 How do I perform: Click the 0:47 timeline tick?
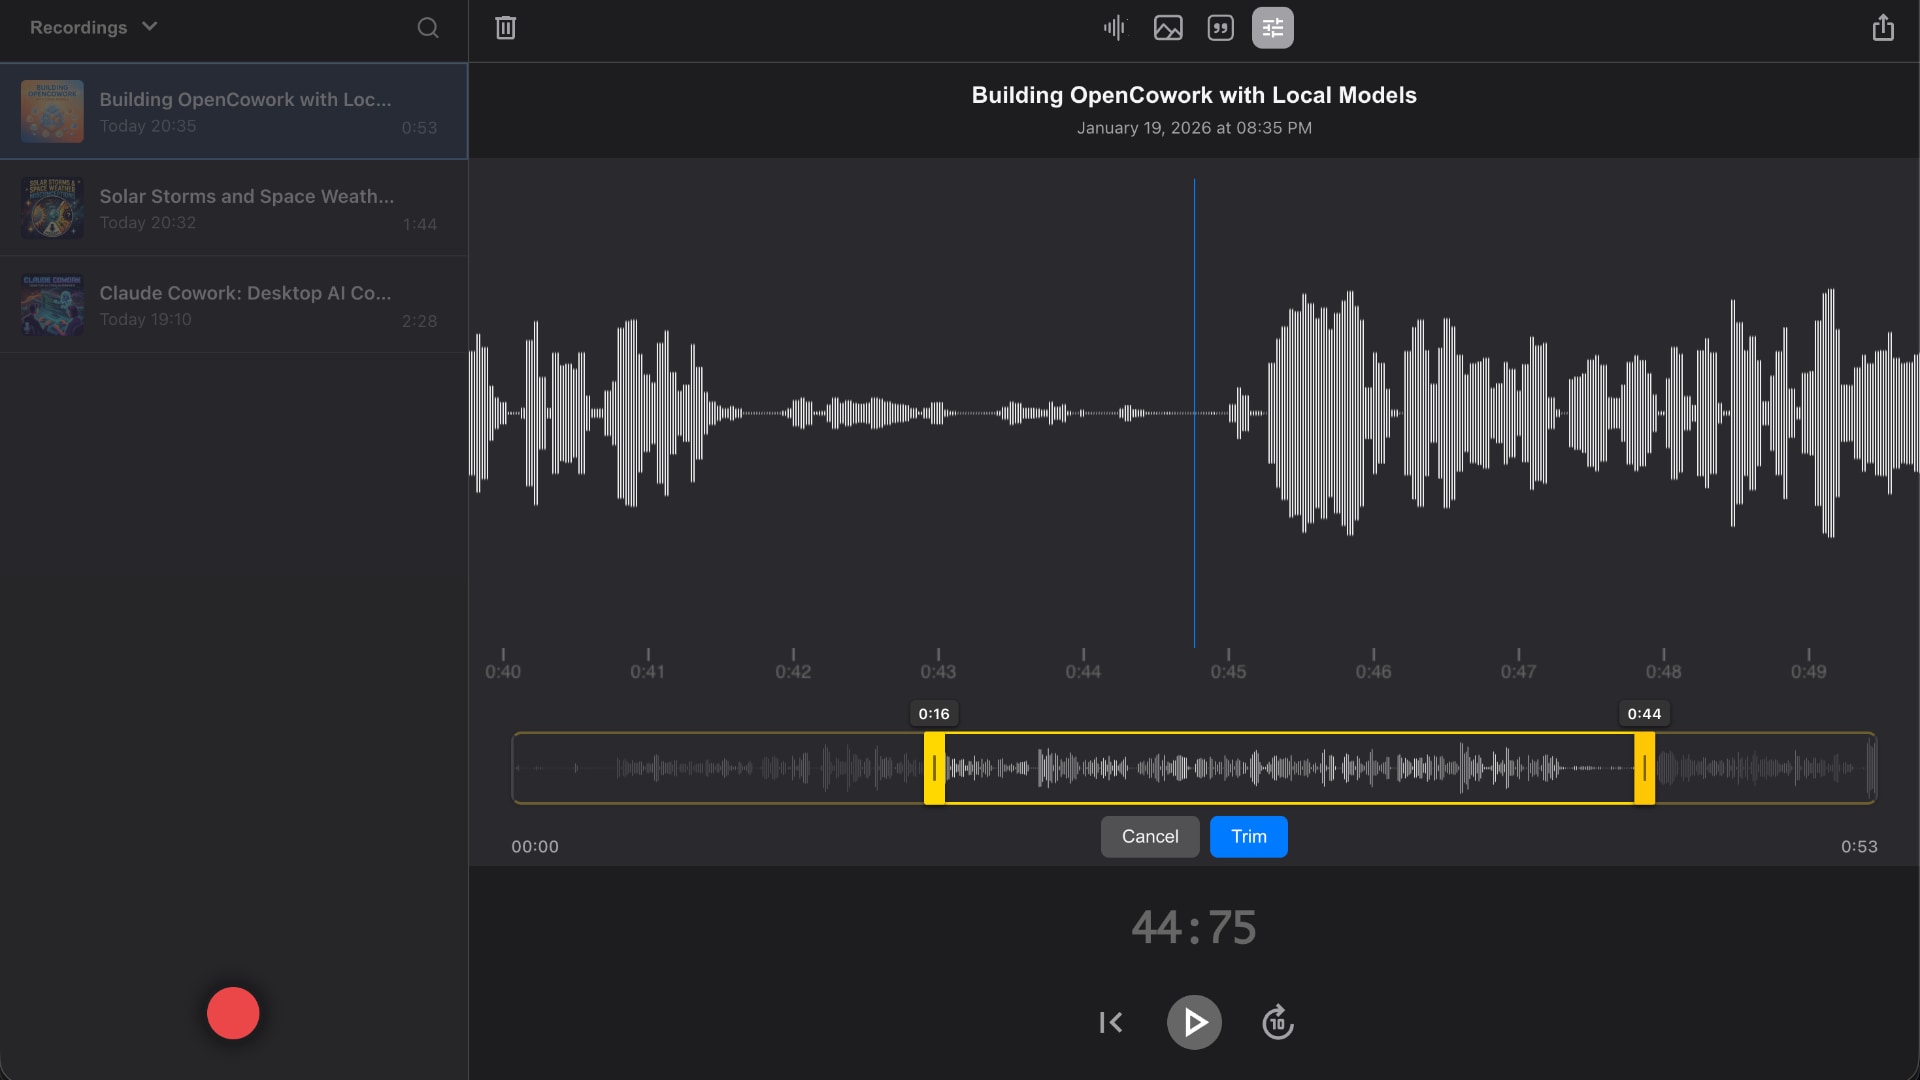click(x=1518, y=665)
